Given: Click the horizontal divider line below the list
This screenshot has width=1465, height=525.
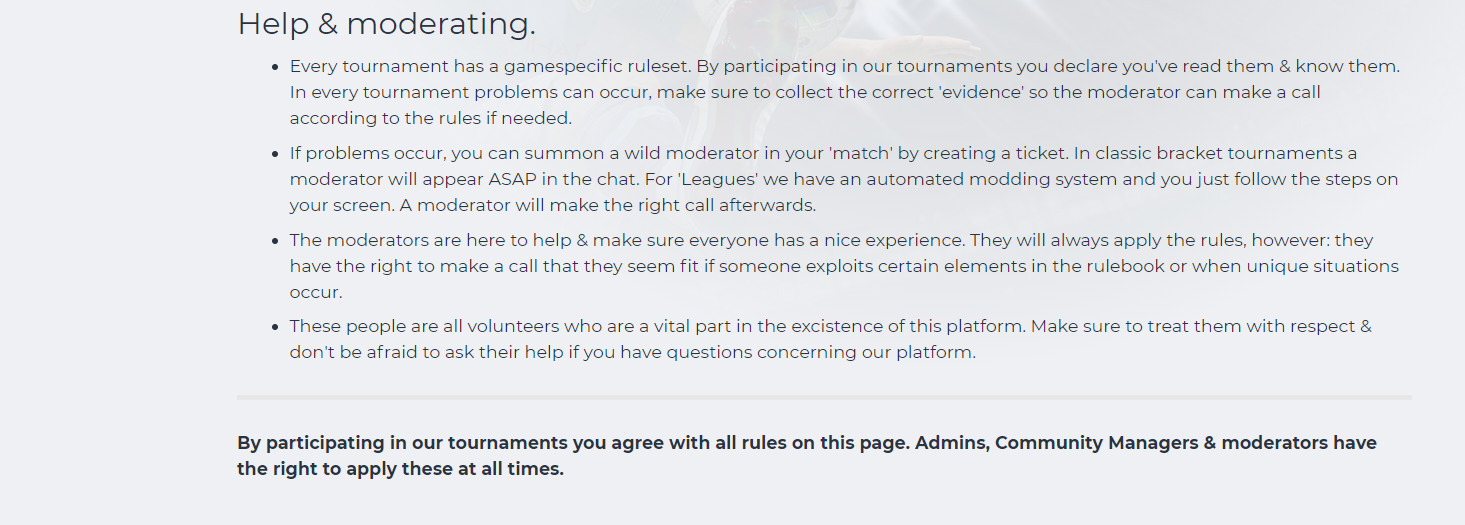Looking at the screenshot, I should point(824,397).
